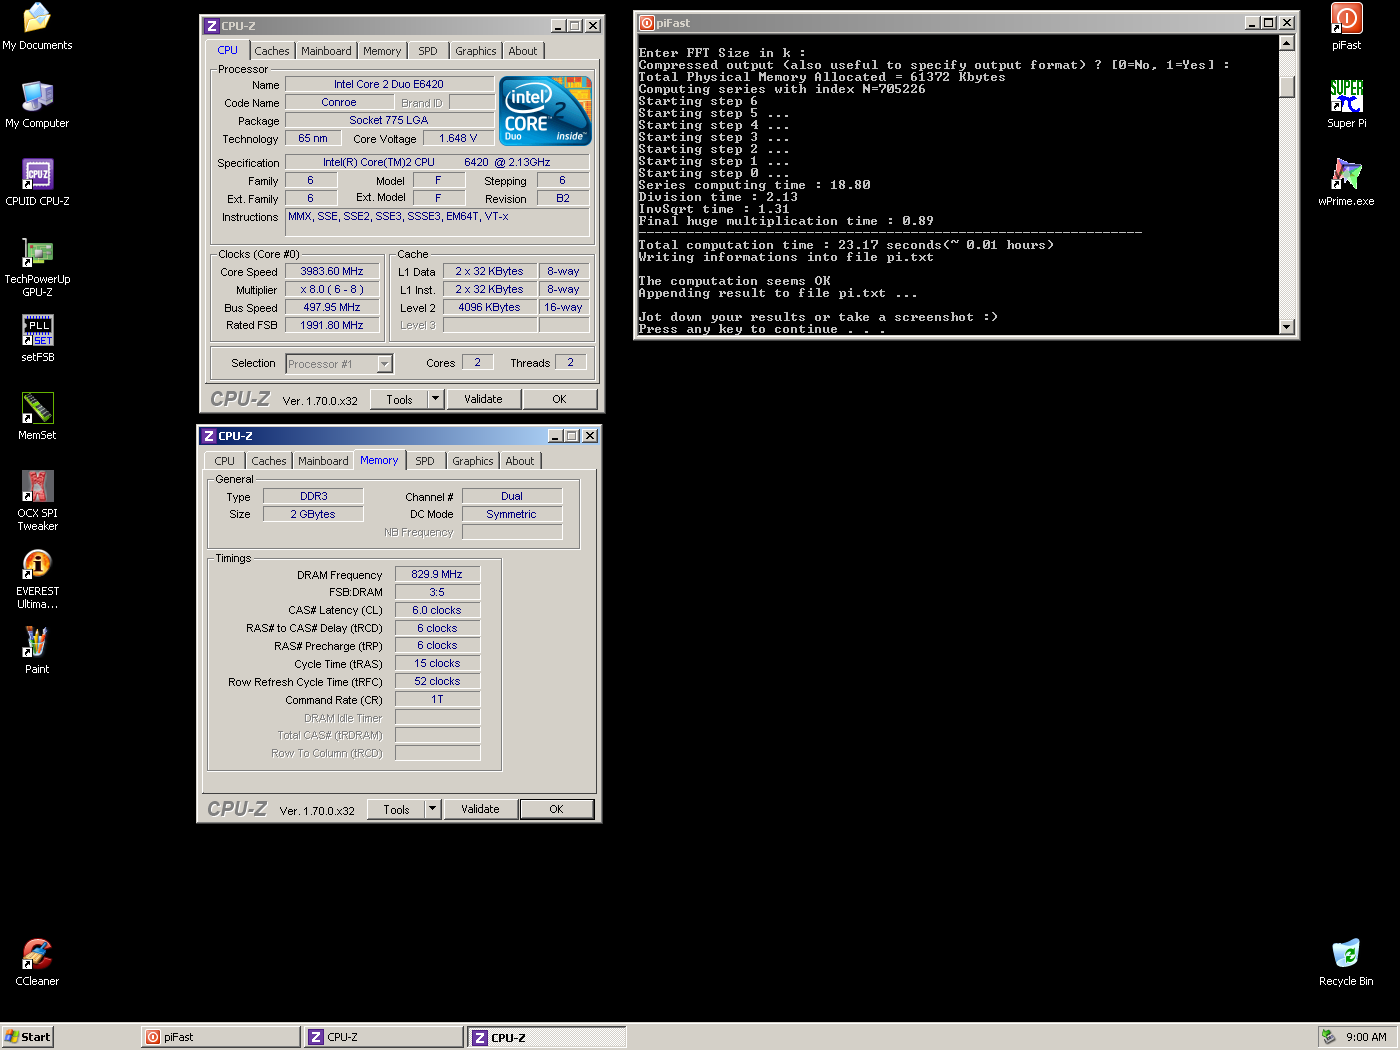
Task: Click the Multiplier x 8.0 value field
Action: point(332,289)
